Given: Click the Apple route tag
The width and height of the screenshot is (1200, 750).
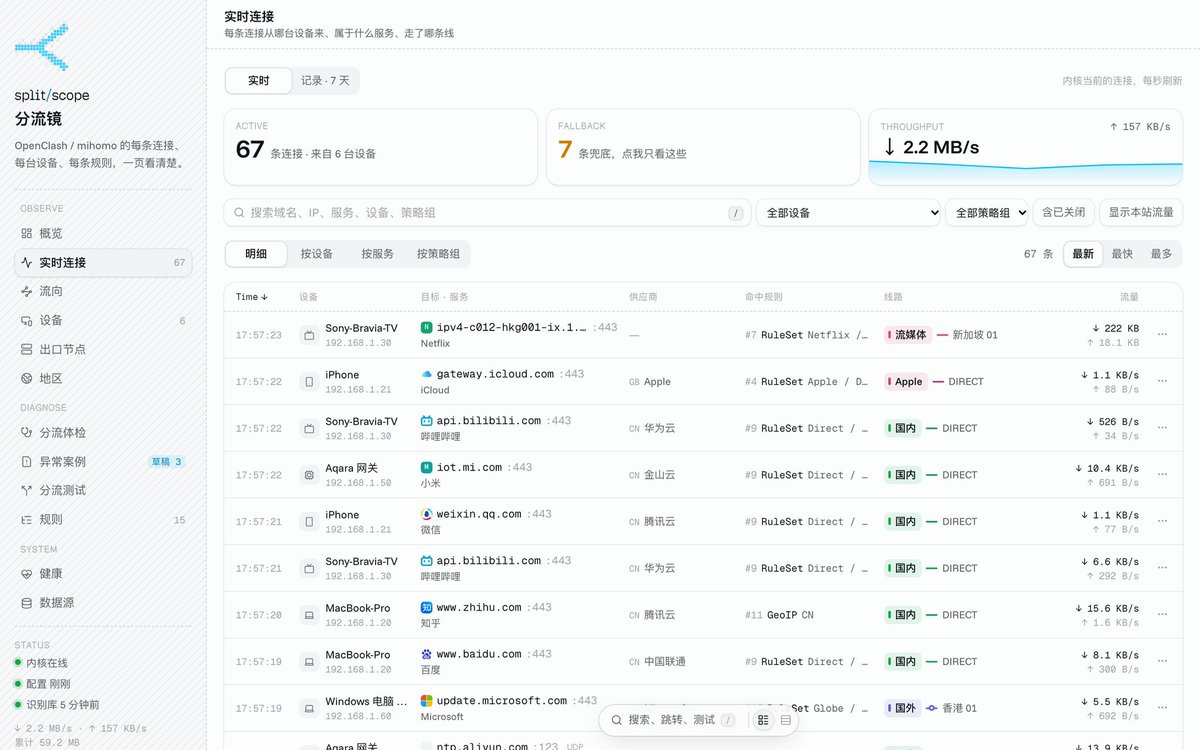Looking at the screenshot, I should [x=906, y=382].
